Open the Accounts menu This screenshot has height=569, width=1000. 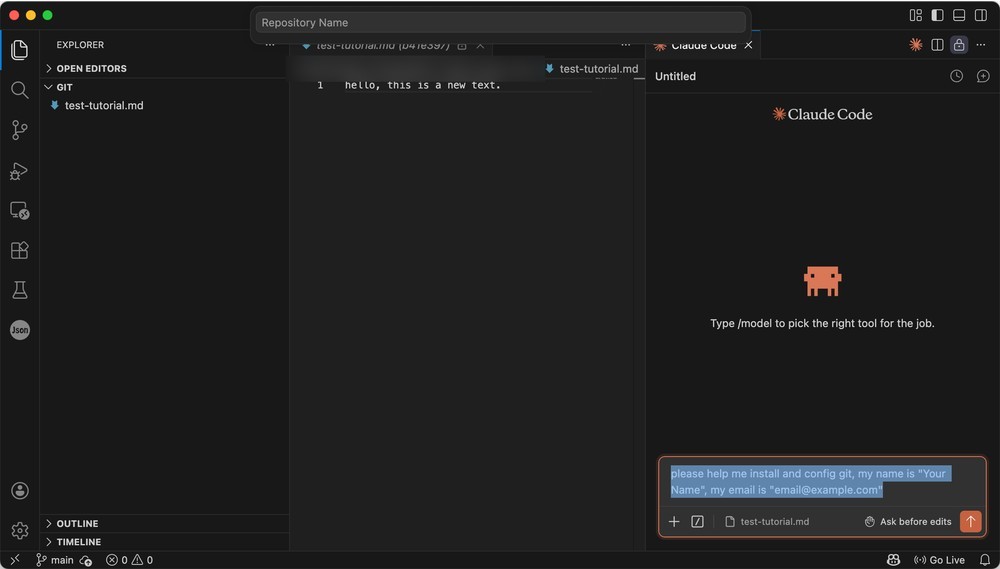pos(20,491)
